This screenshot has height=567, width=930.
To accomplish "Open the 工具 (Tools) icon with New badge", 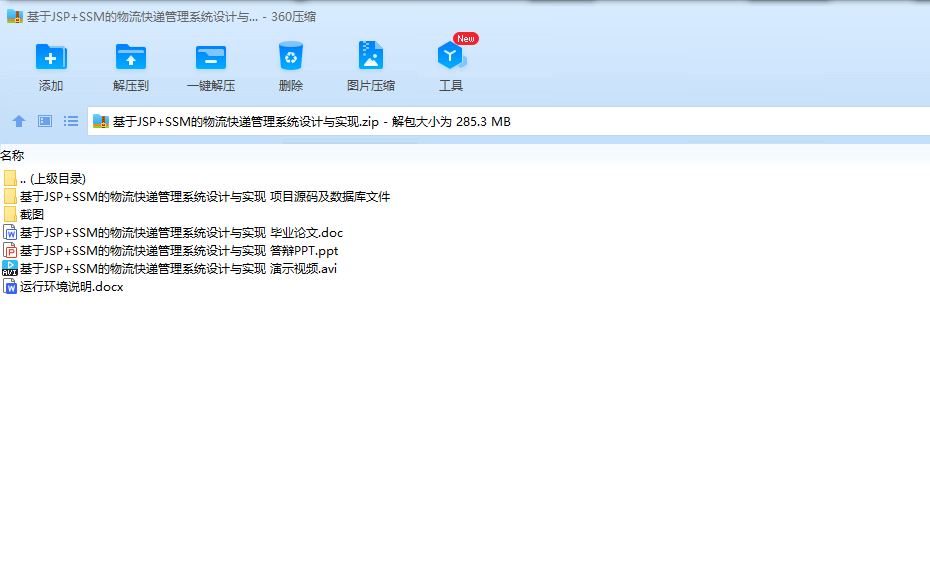I will (x=452, y=56).
